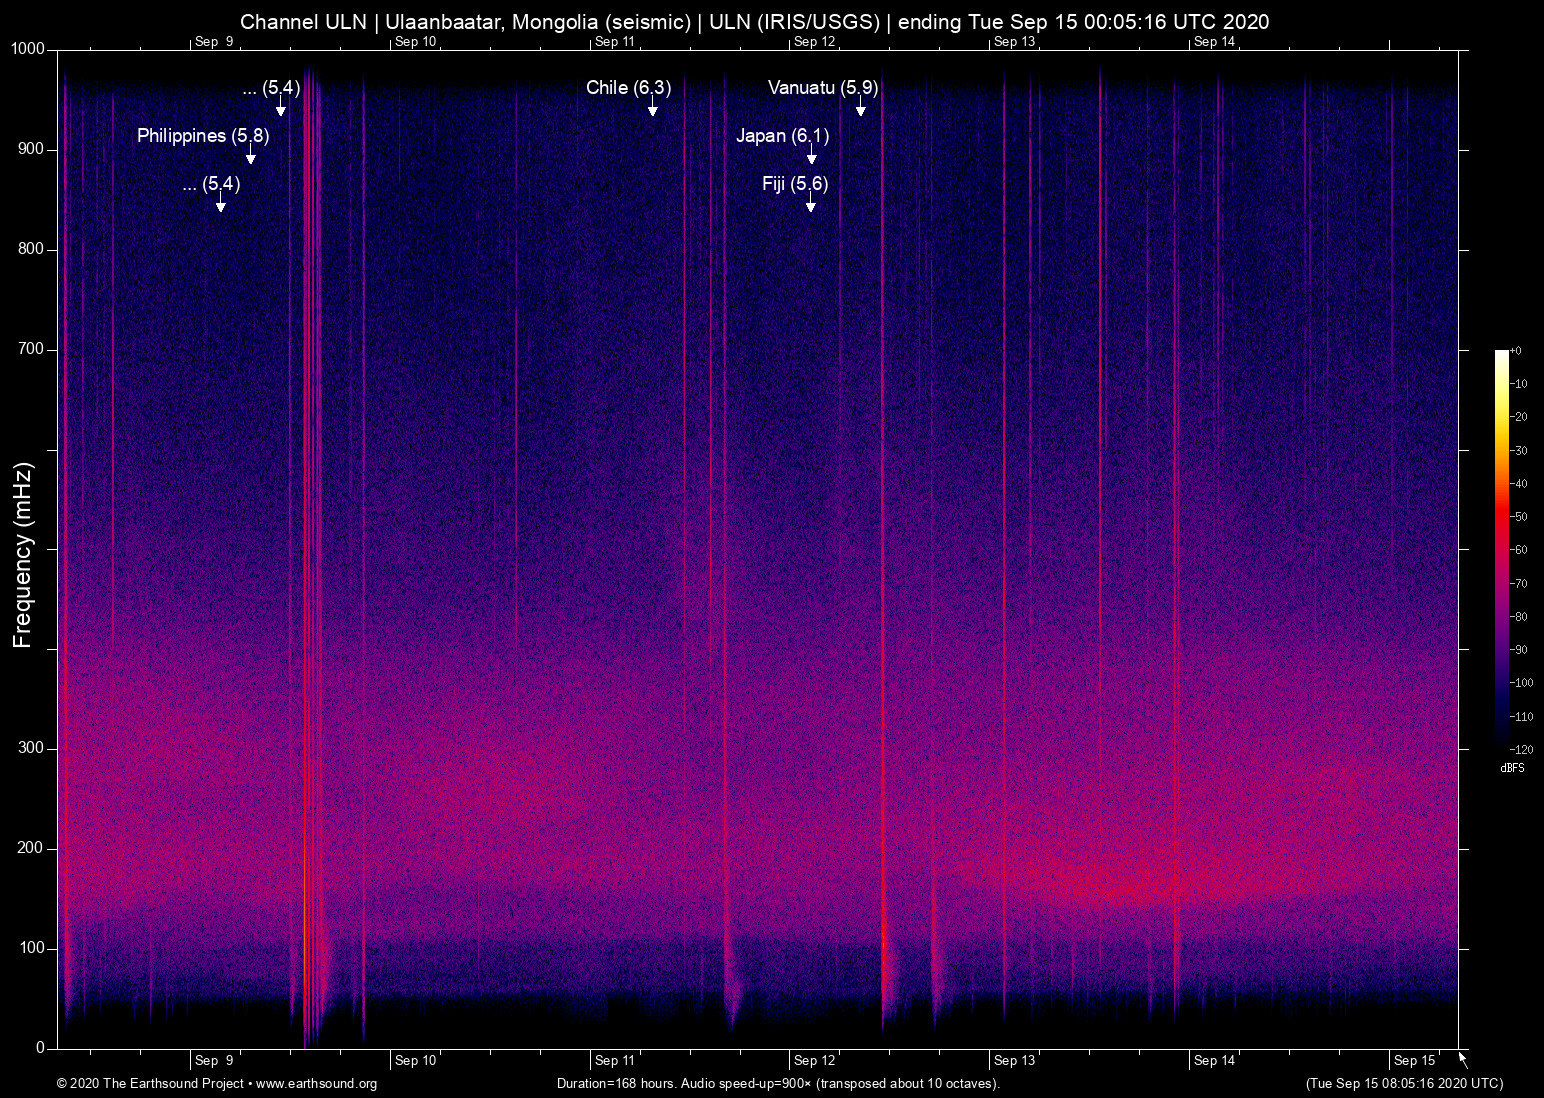Select the 1000 frequency tick label
Screen dimensions: 1544x1098
pyautogui.click(x=26, y=48)
